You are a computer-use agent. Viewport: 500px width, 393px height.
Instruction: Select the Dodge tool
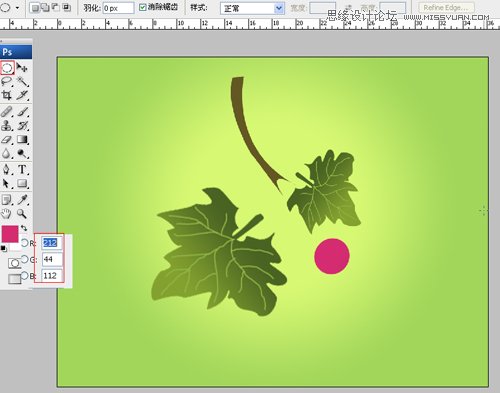click(x=22, y=154)
